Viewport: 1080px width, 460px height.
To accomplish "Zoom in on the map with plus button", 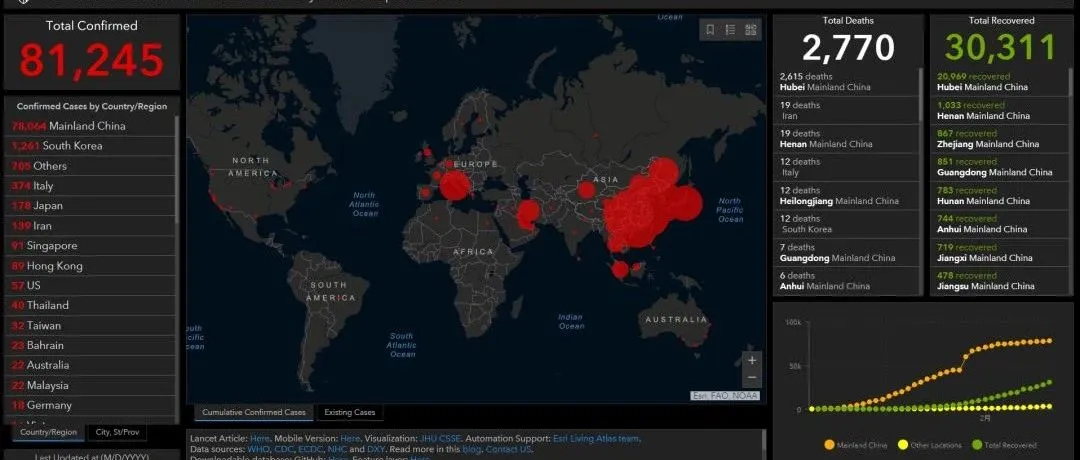I will (x=752, y=360).
